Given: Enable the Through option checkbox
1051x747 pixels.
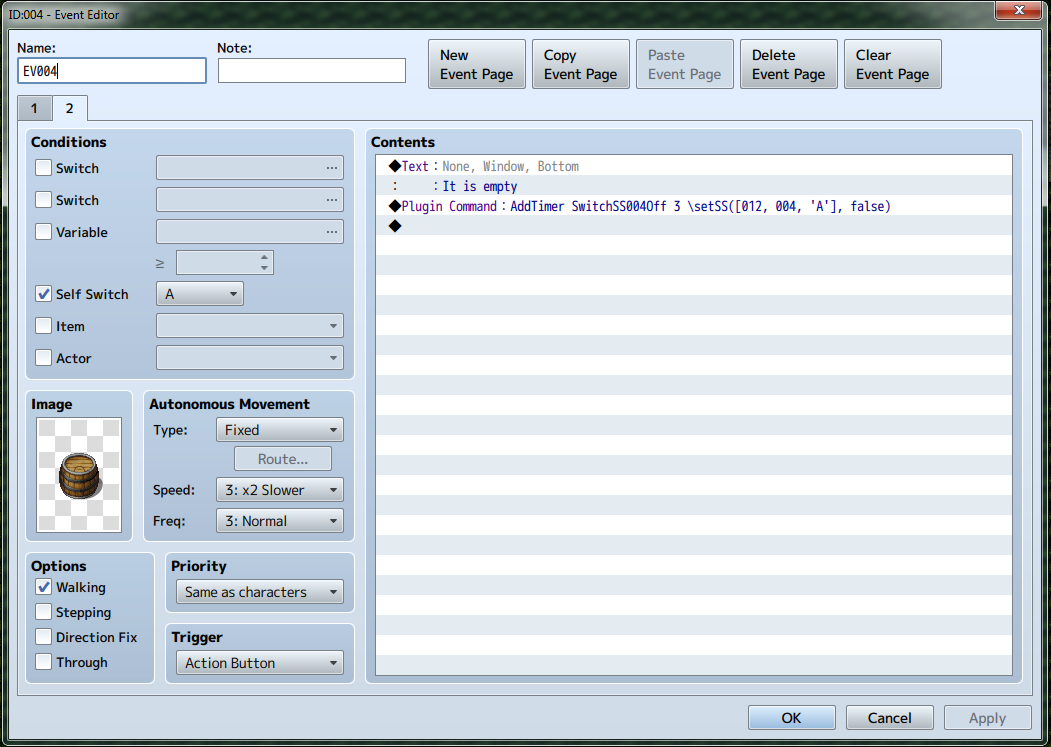Looking at the screenshot, I should tap(44, 662).
